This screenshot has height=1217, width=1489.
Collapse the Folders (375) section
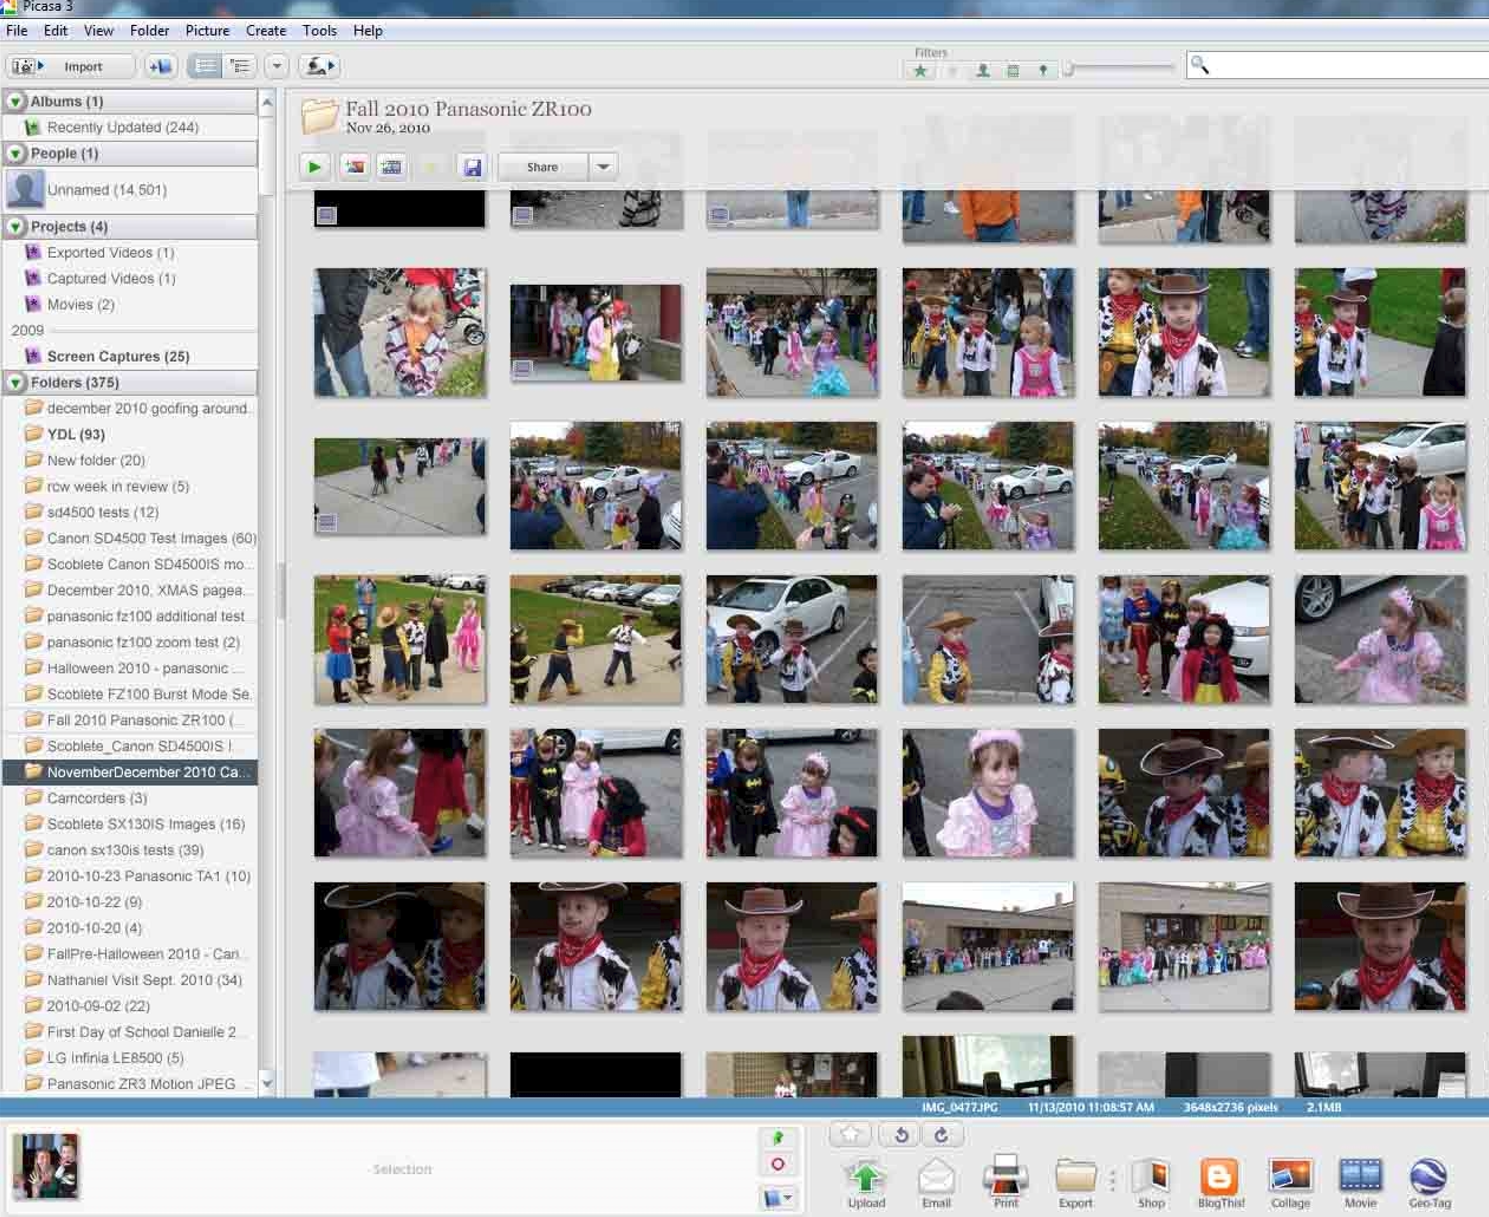tap(16, 382)
